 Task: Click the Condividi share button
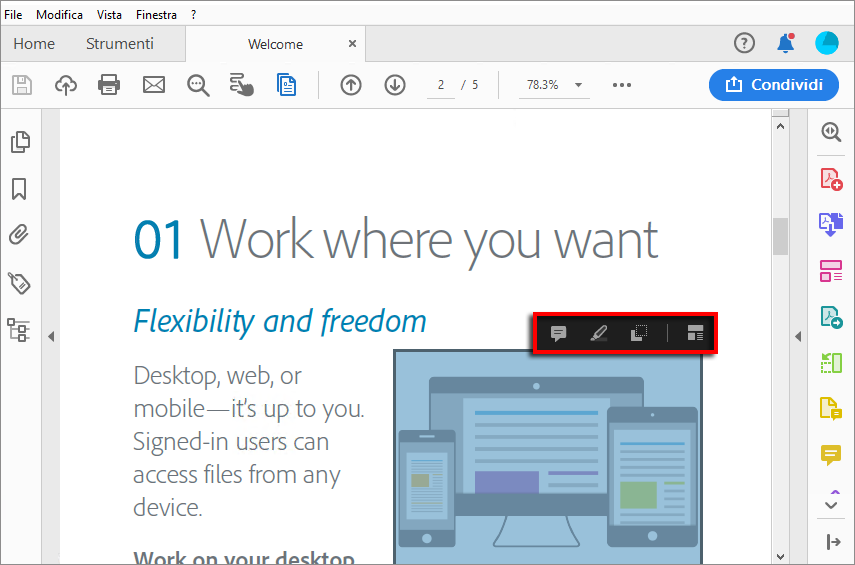coord(774,85)
